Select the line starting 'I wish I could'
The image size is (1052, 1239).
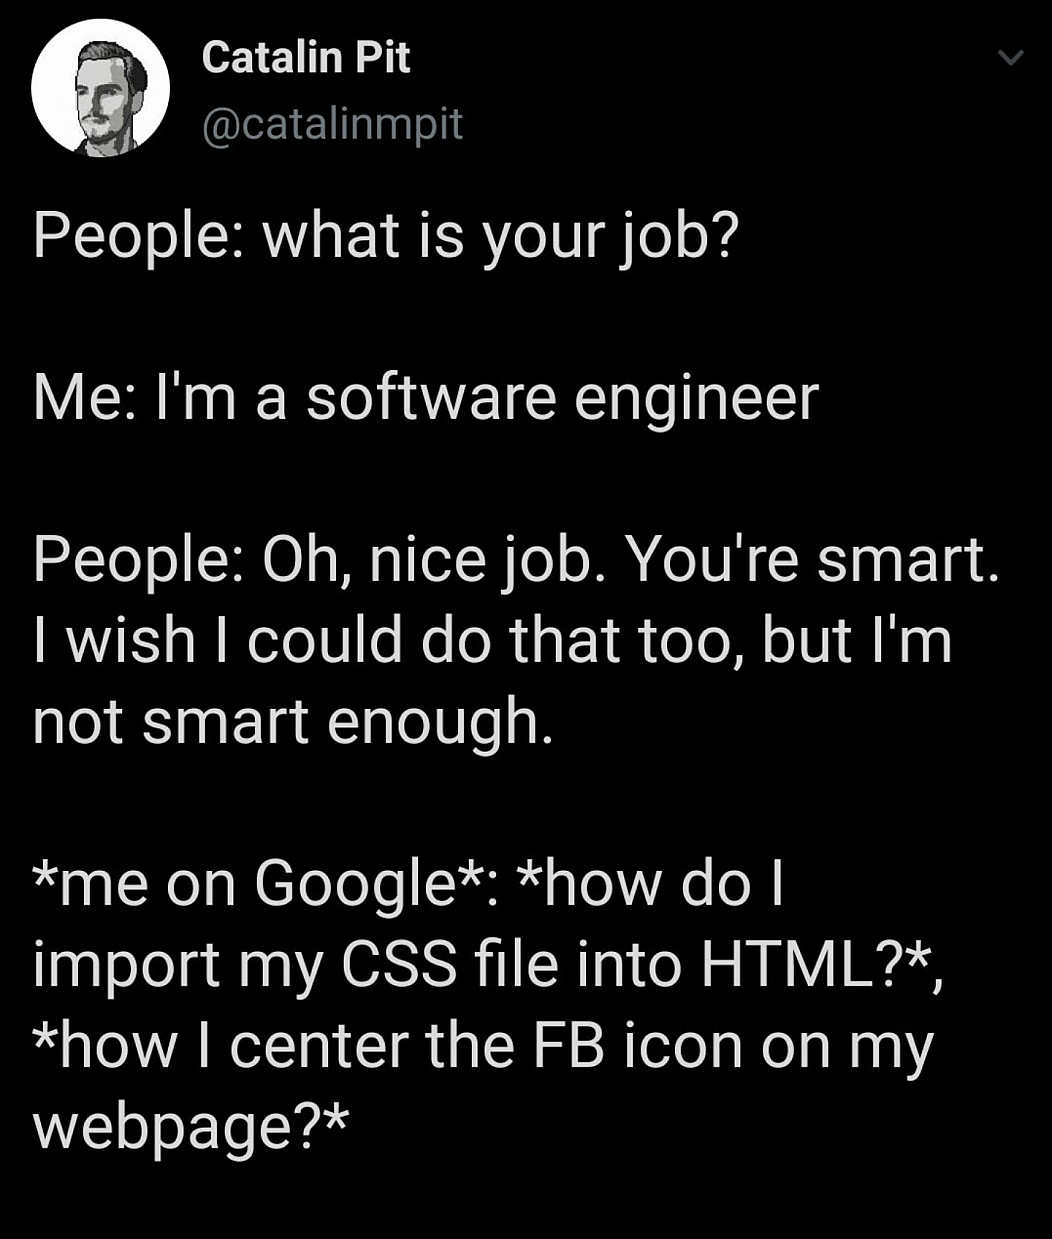click(x=493, y=640)
